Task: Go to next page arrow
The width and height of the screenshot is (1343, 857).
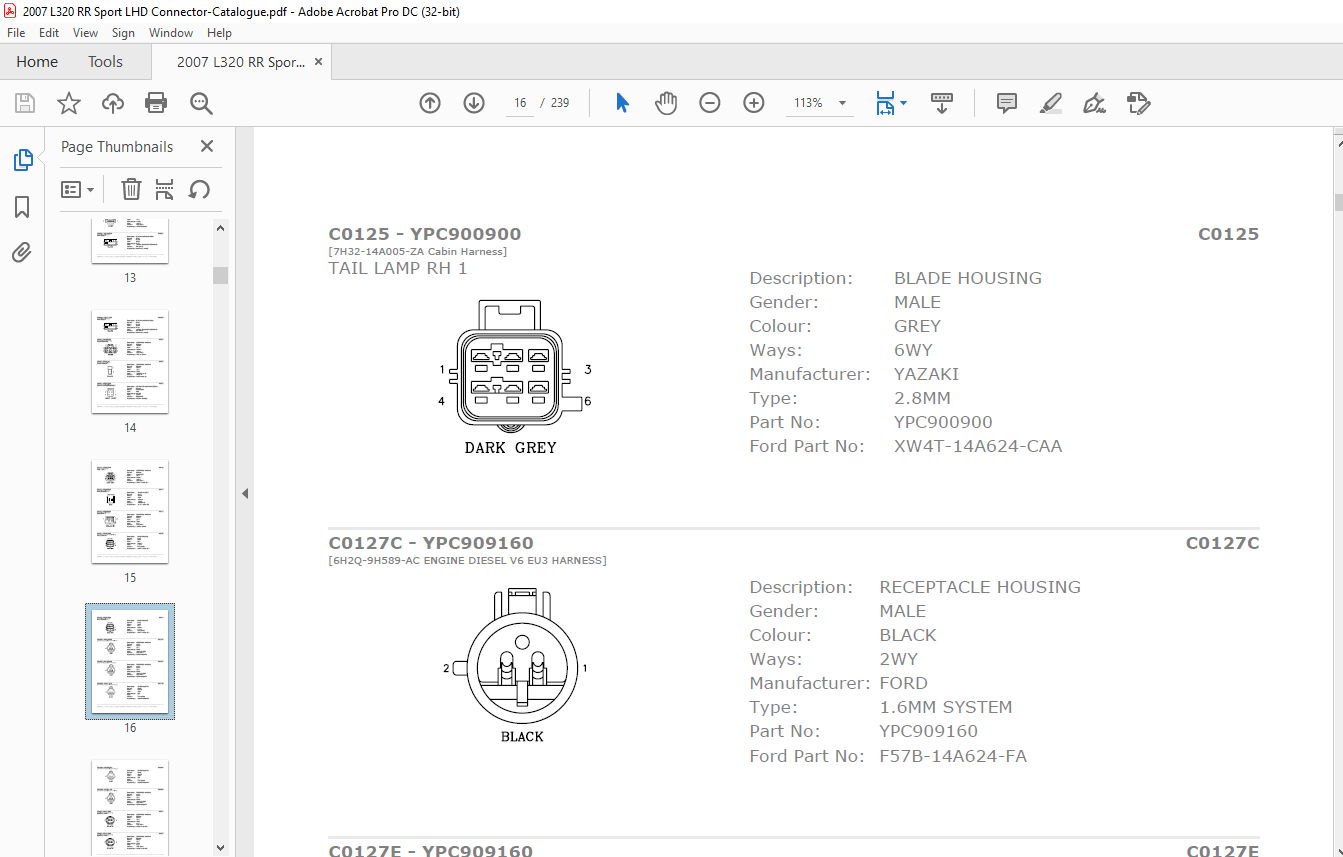Action: (474, 103)
